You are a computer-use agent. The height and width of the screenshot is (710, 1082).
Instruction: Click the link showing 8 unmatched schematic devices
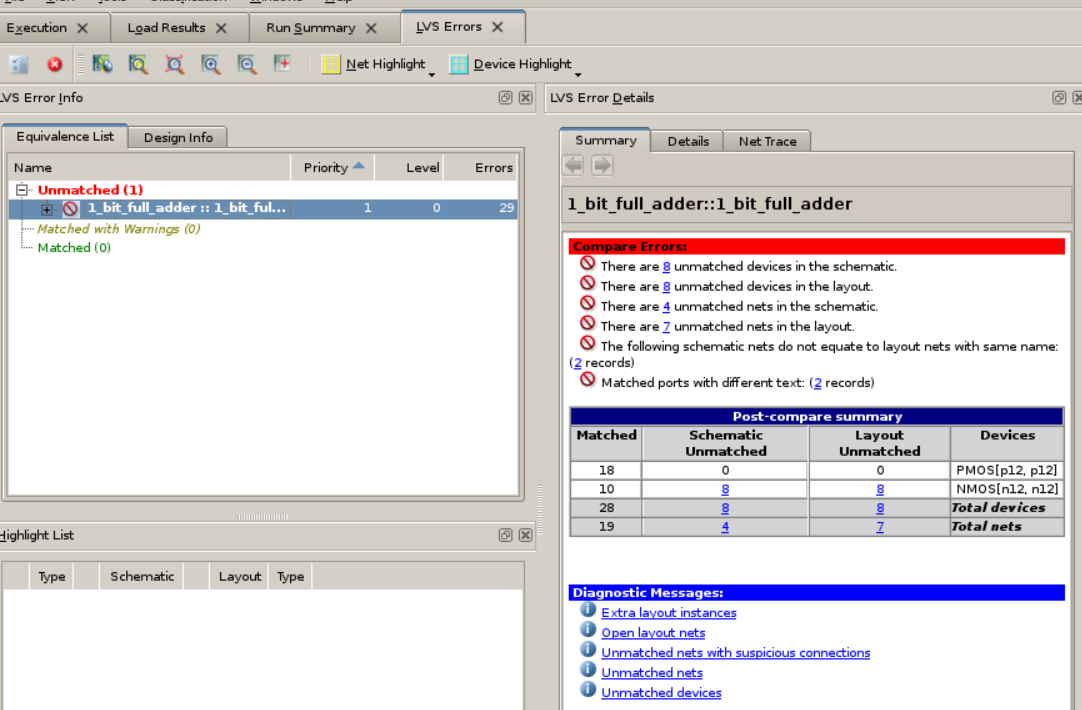[665, 267]
